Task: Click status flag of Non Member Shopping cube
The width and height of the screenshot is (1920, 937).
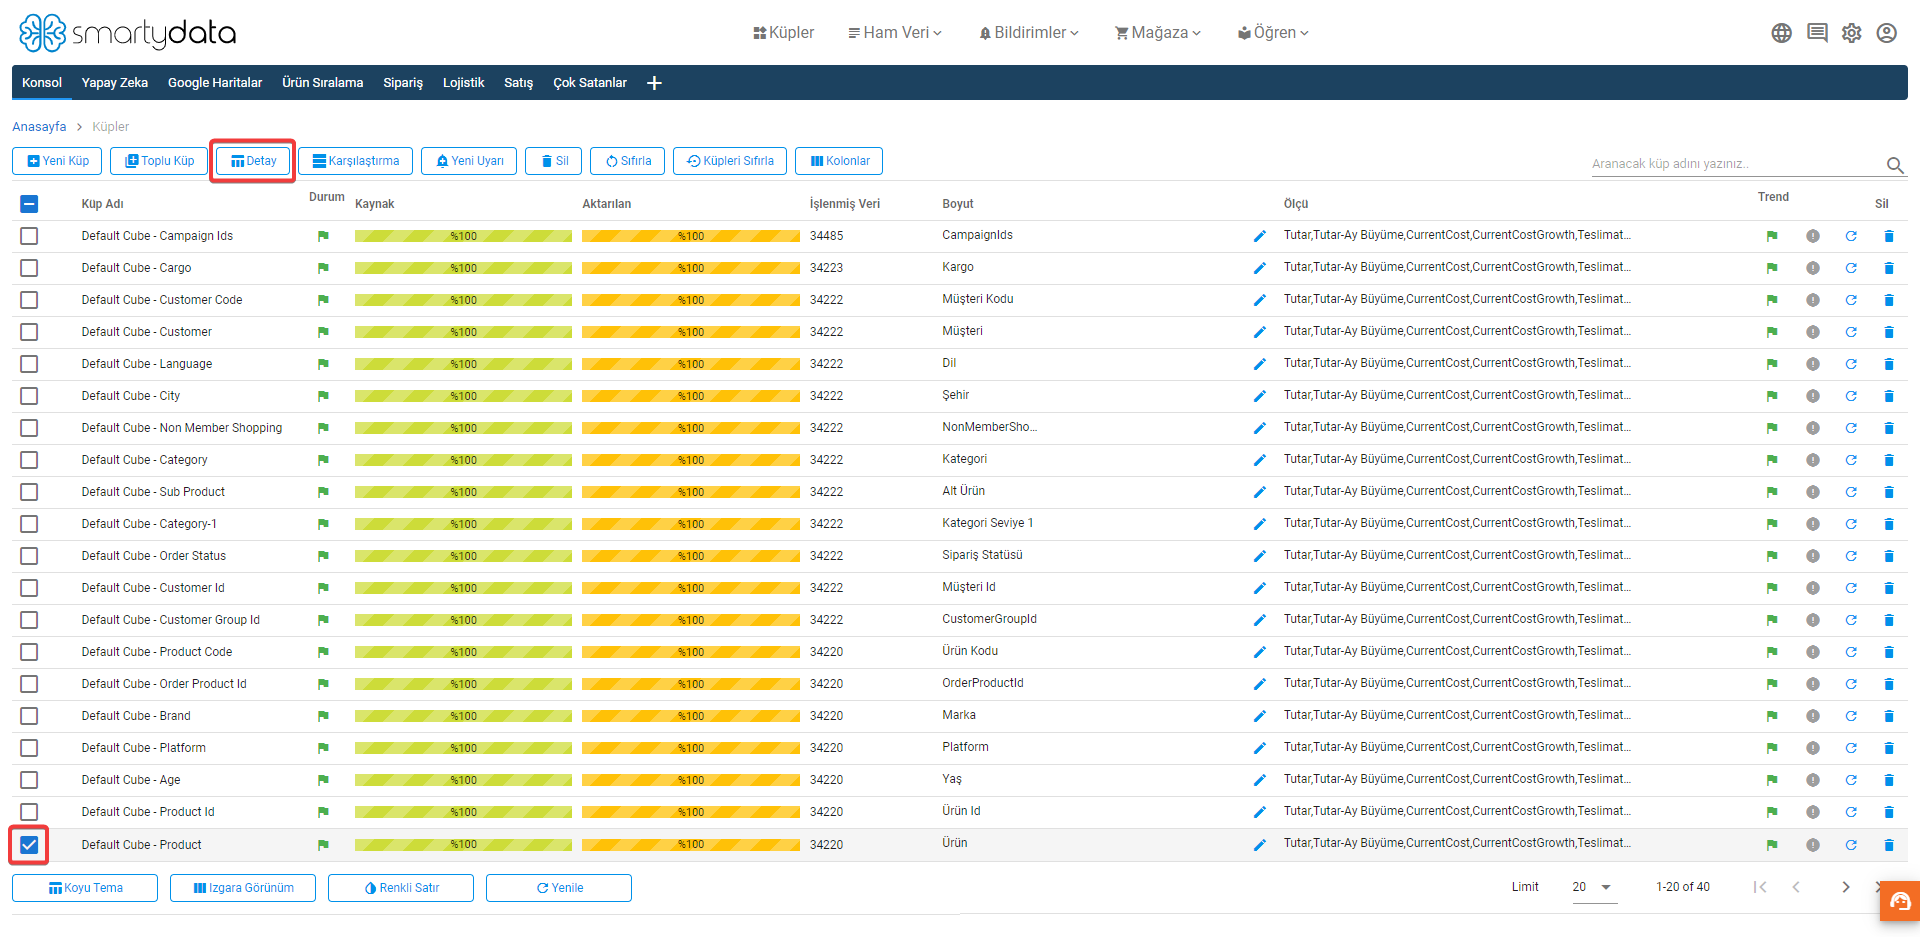Action: coord(323,428)
